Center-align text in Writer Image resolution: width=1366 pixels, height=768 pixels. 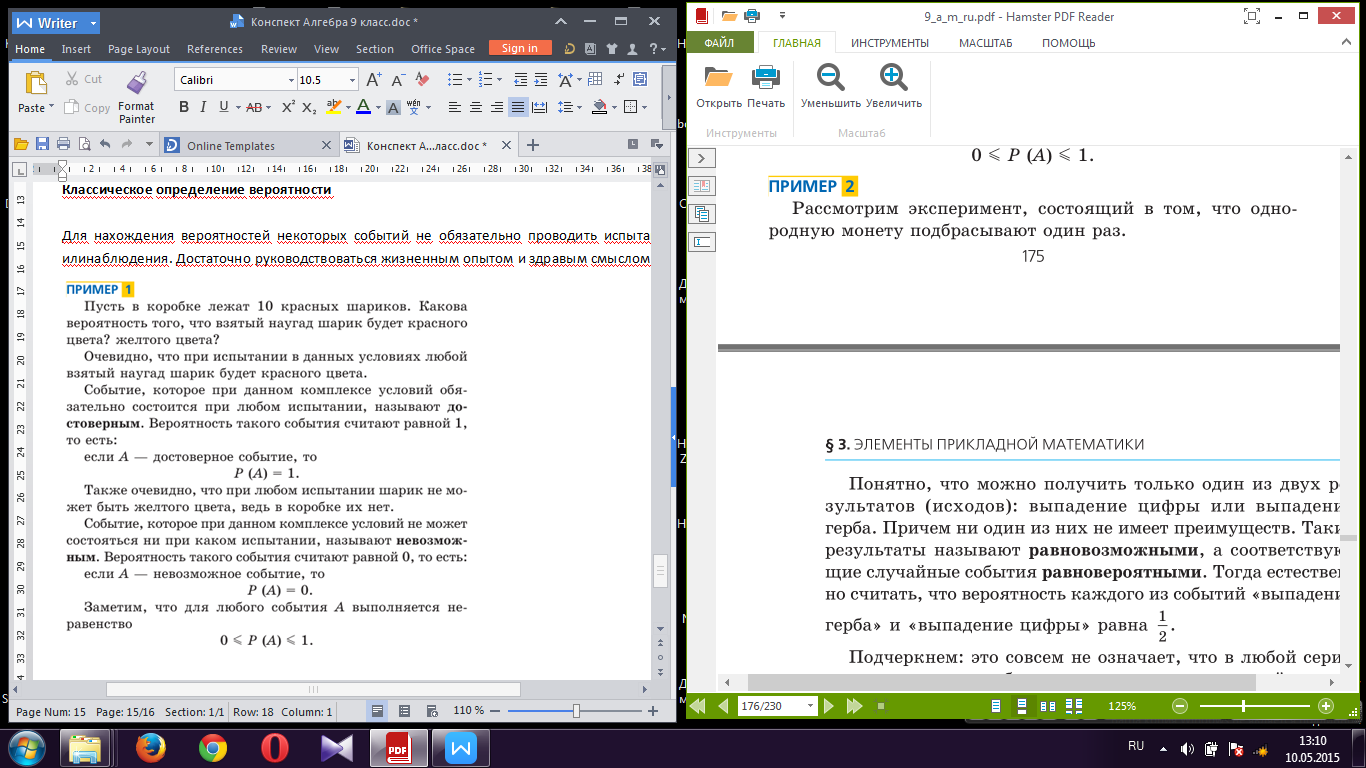[x=475, y=107]
